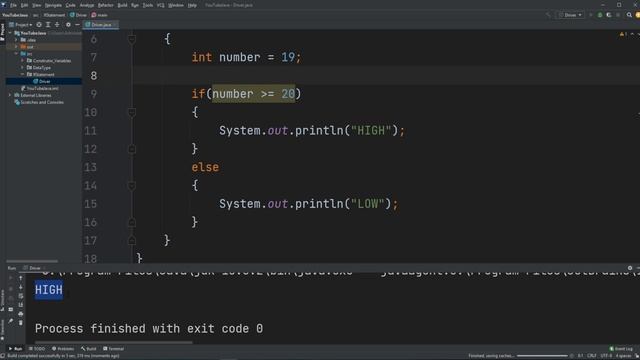Expand the .idea folder
Viewport: 640px width, 360px height.
[x=16, y=40]
